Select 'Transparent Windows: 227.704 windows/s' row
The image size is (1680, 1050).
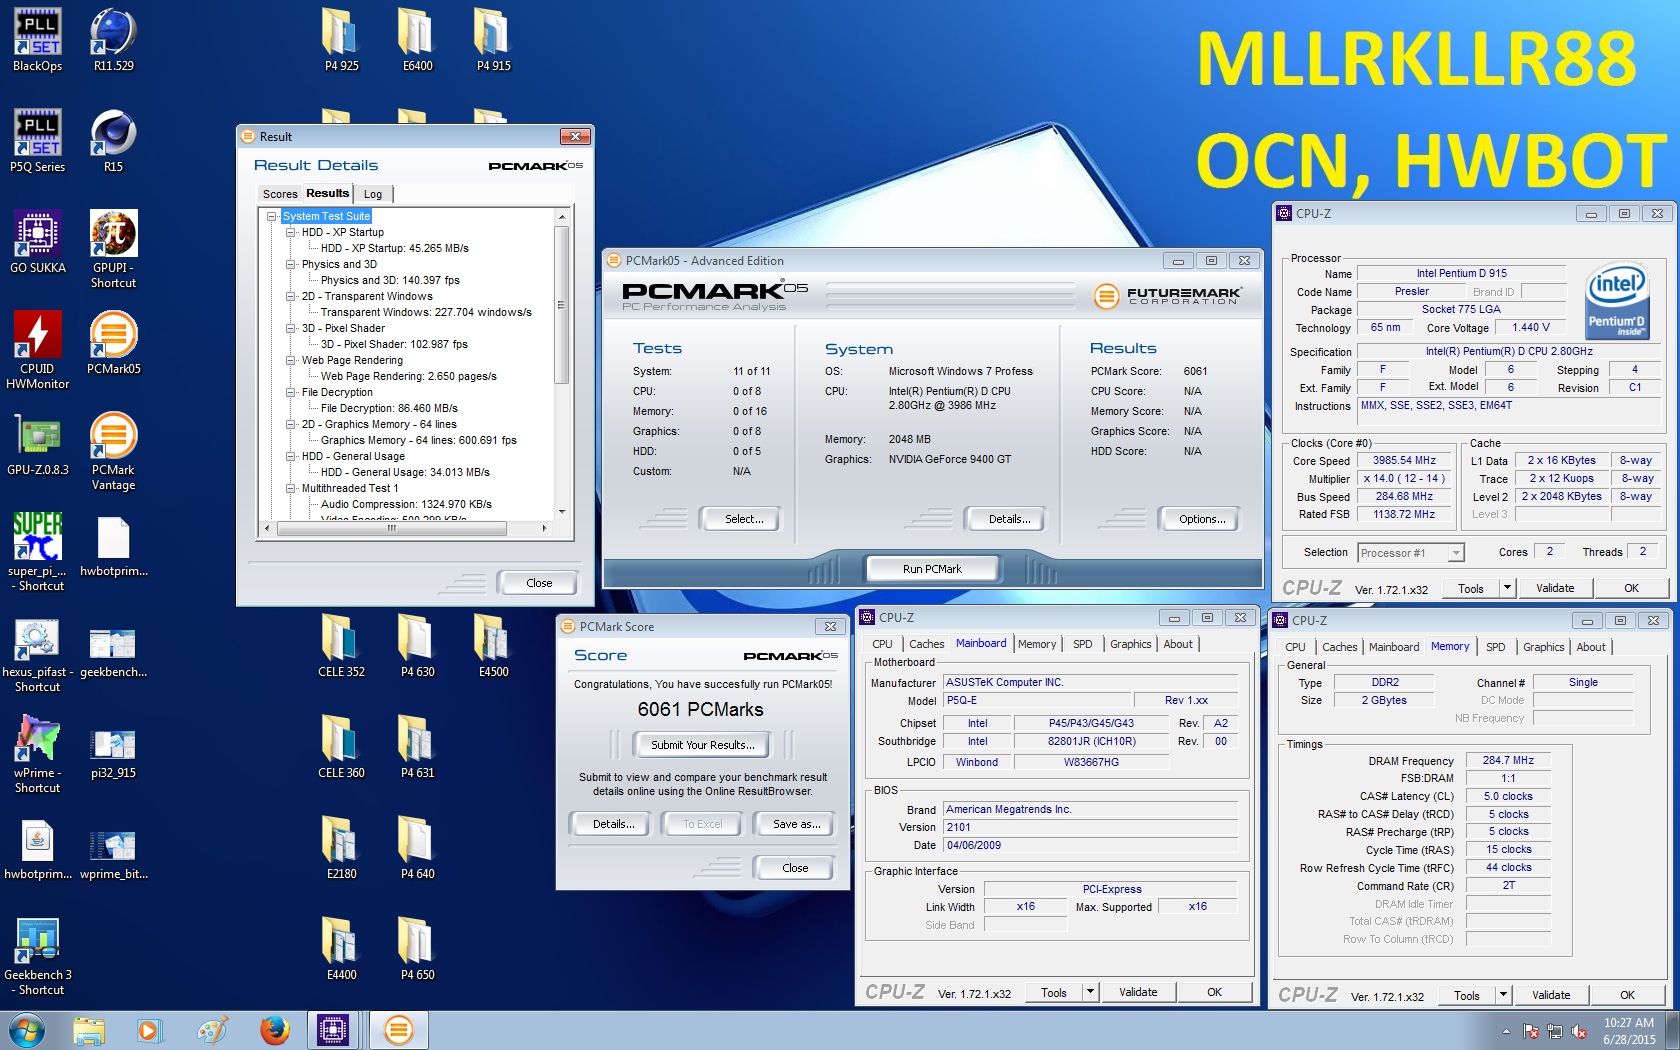pyautogui.click(x=426, y=312)
